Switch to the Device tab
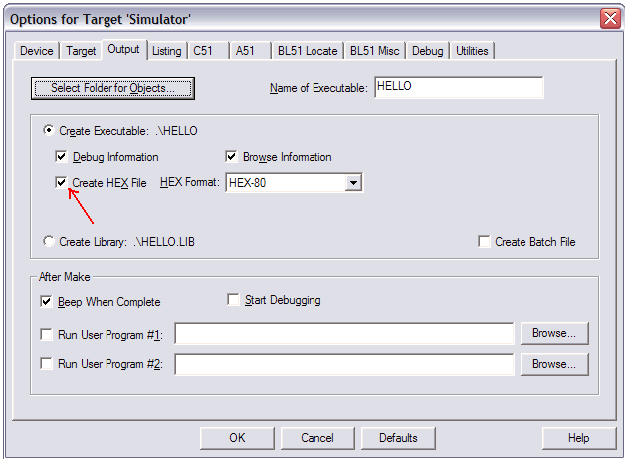The width and height of the screenshot is (629, 461). [x=37, y=51]
